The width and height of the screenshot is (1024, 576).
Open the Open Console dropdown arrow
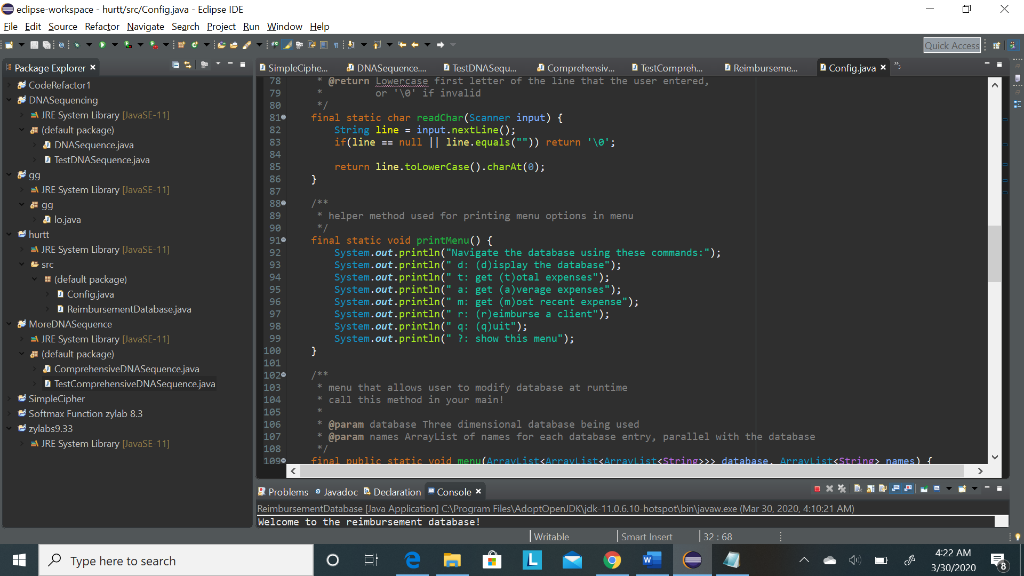point(974,488)
